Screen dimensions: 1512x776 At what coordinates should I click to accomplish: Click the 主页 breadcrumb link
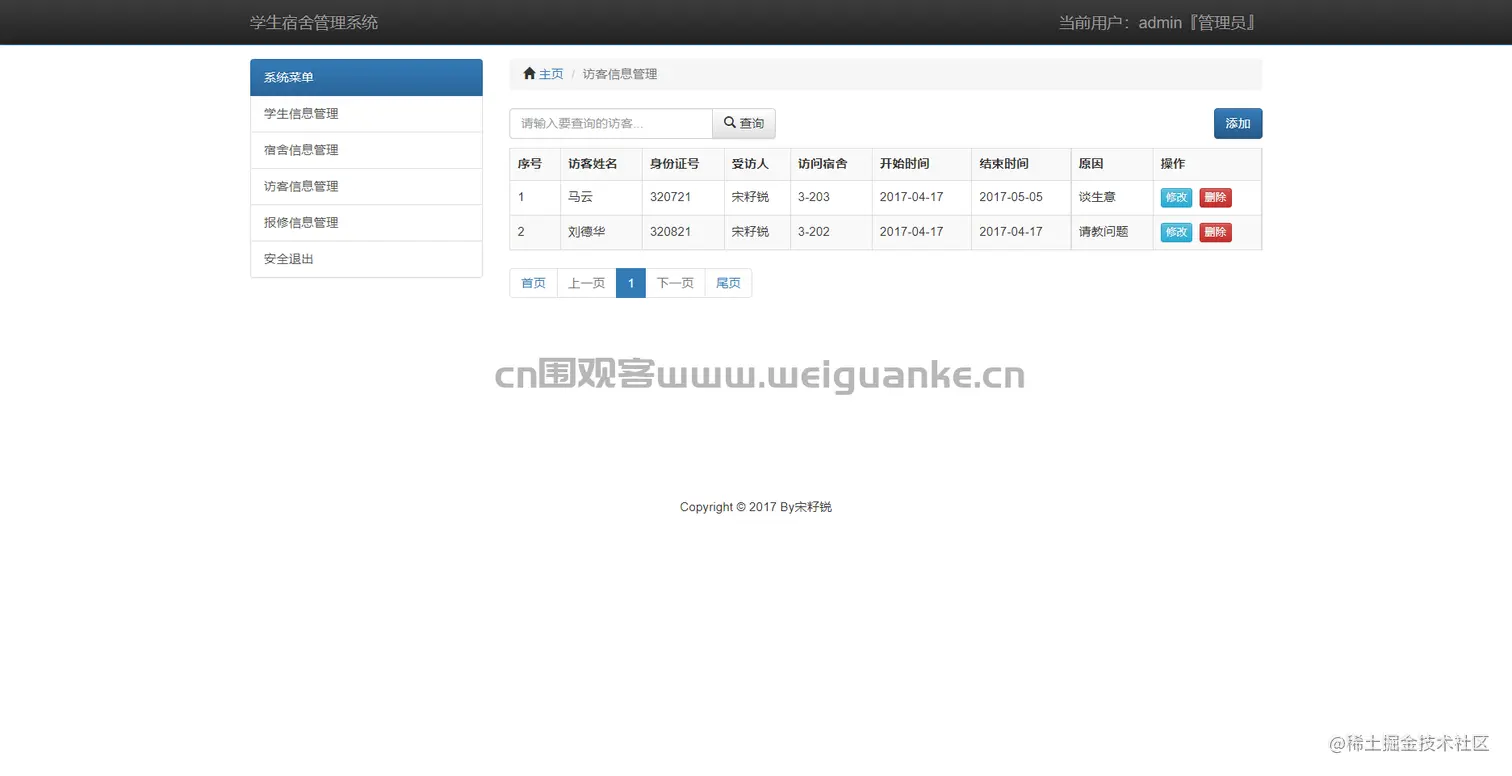point(551,74)
